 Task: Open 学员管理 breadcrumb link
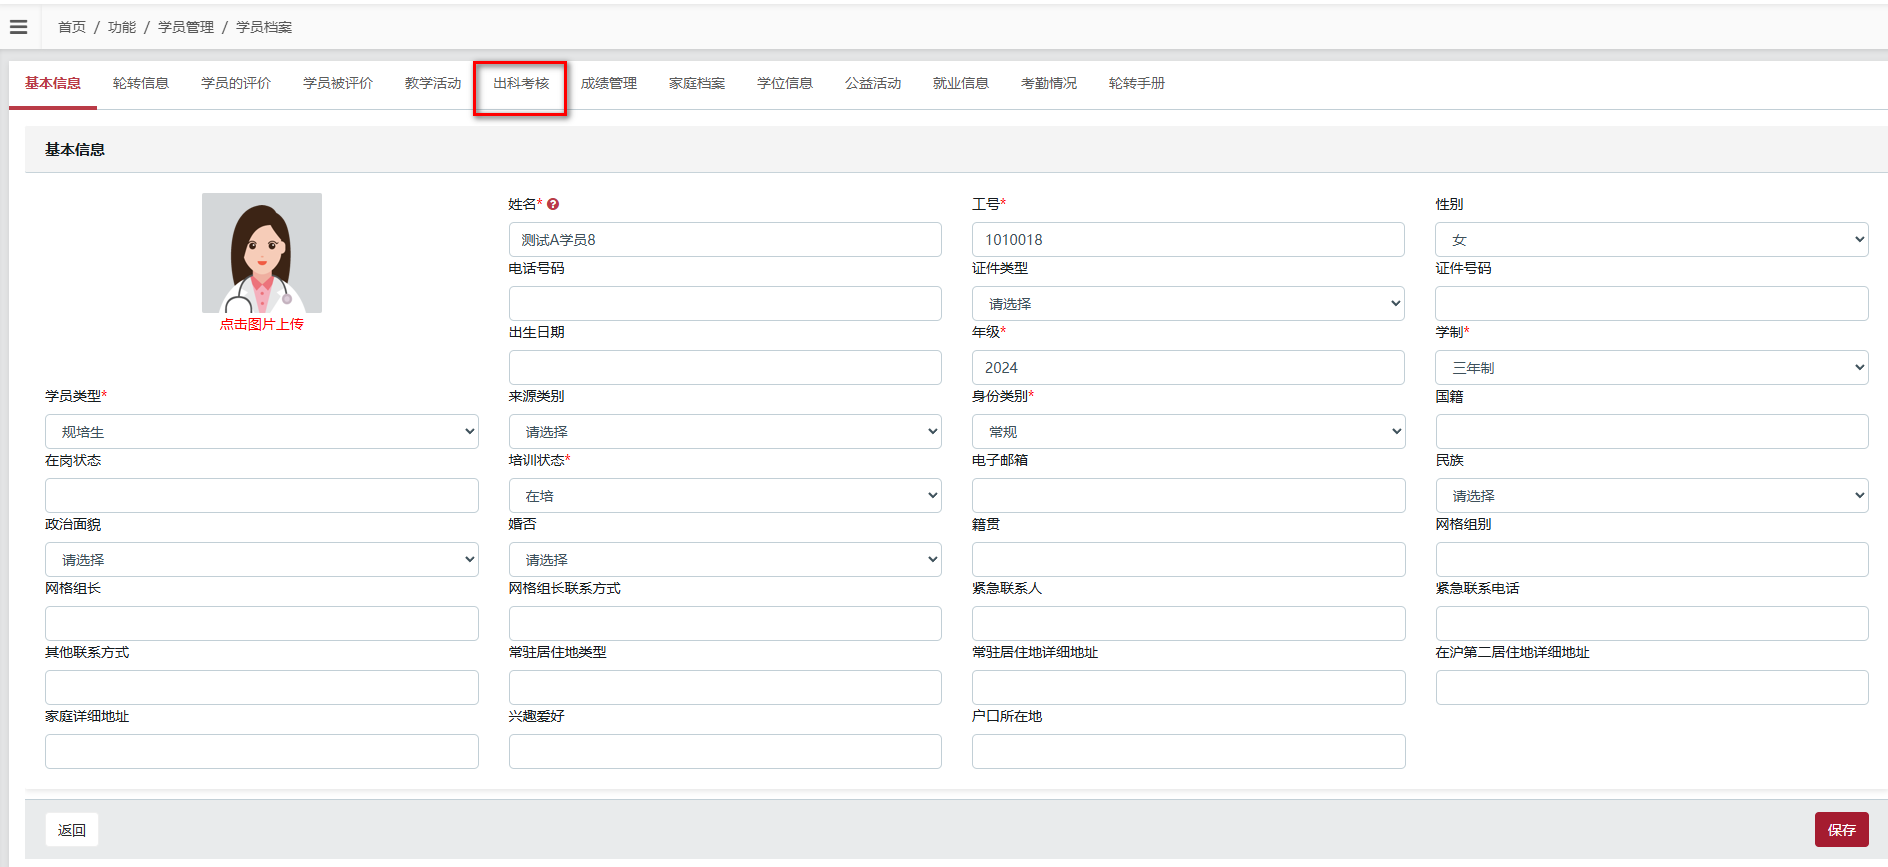186,27
